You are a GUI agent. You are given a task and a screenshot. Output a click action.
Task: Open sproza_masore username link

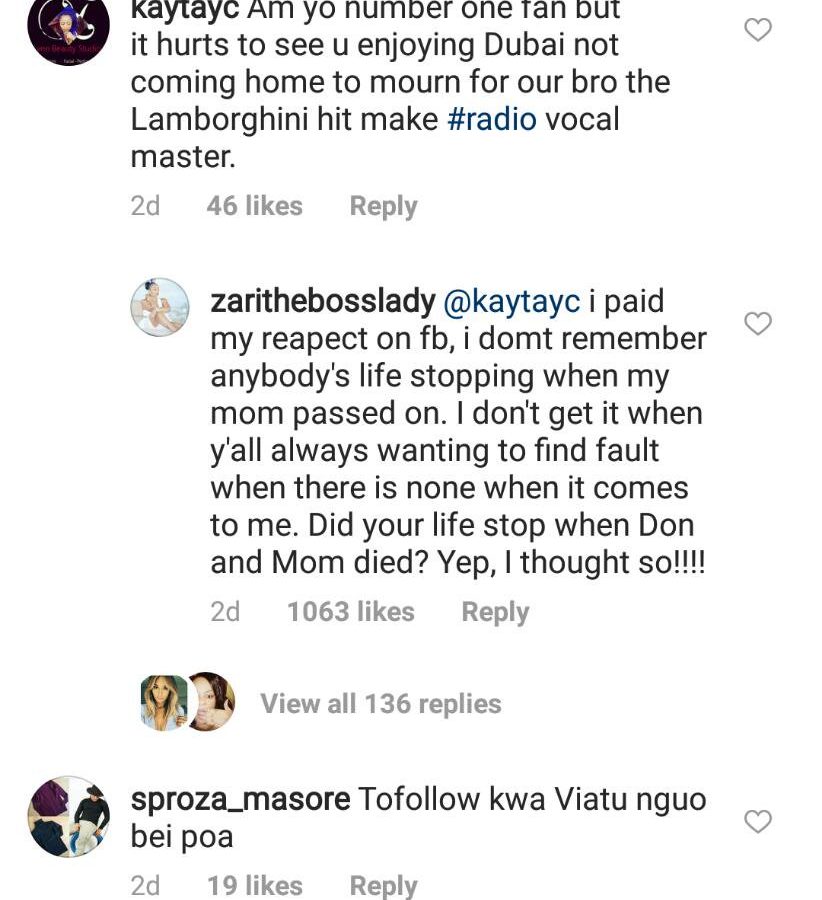click(x=240, y=800)
